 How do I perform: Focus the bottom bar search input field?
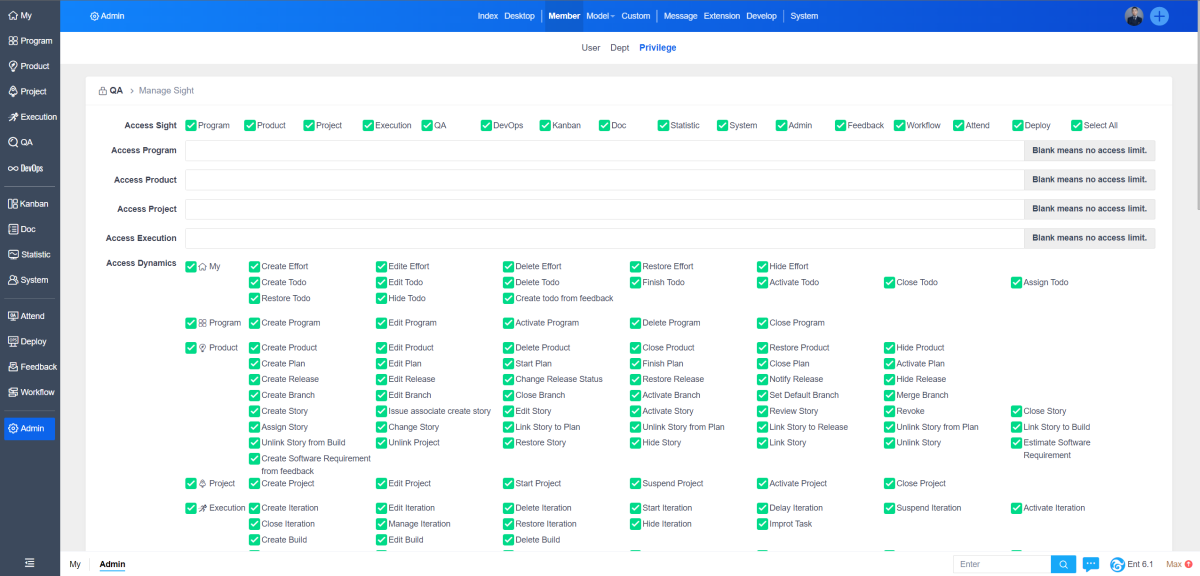(1002, 564)
